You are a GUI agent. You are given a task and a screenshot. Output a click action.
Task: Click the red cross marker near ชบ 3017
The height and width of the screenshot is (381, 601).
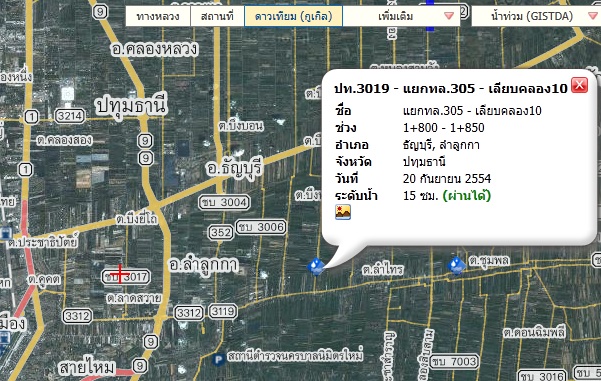tap(120, 273)
